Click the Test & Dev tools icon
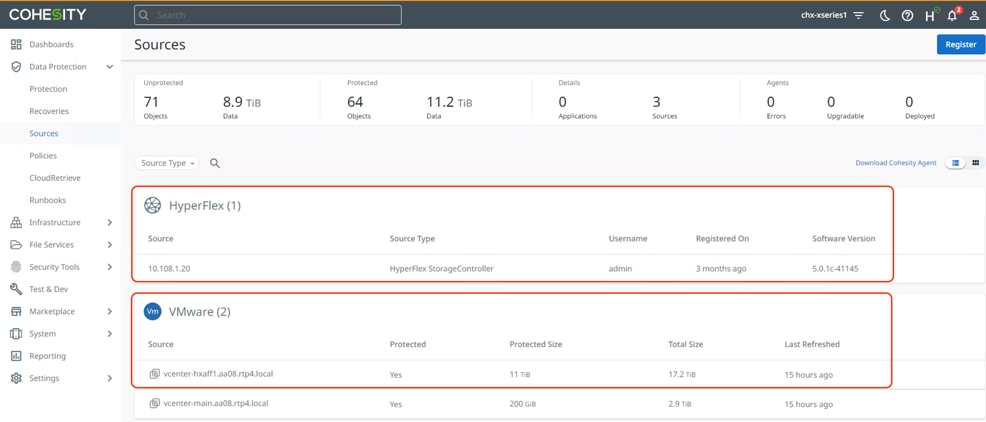The width and height of the screenshot is (986, 422). click(x=16, y=289)
